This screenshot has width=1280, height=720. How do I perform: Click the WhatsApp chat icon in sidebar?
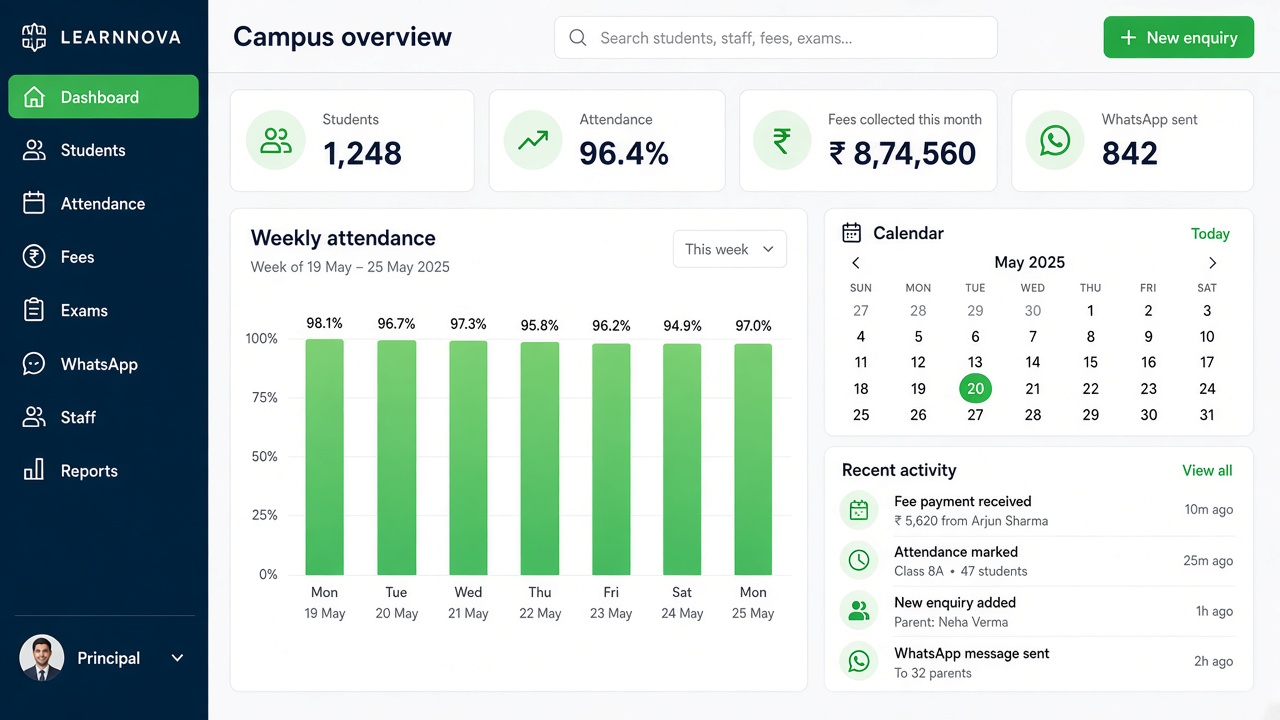34,364
